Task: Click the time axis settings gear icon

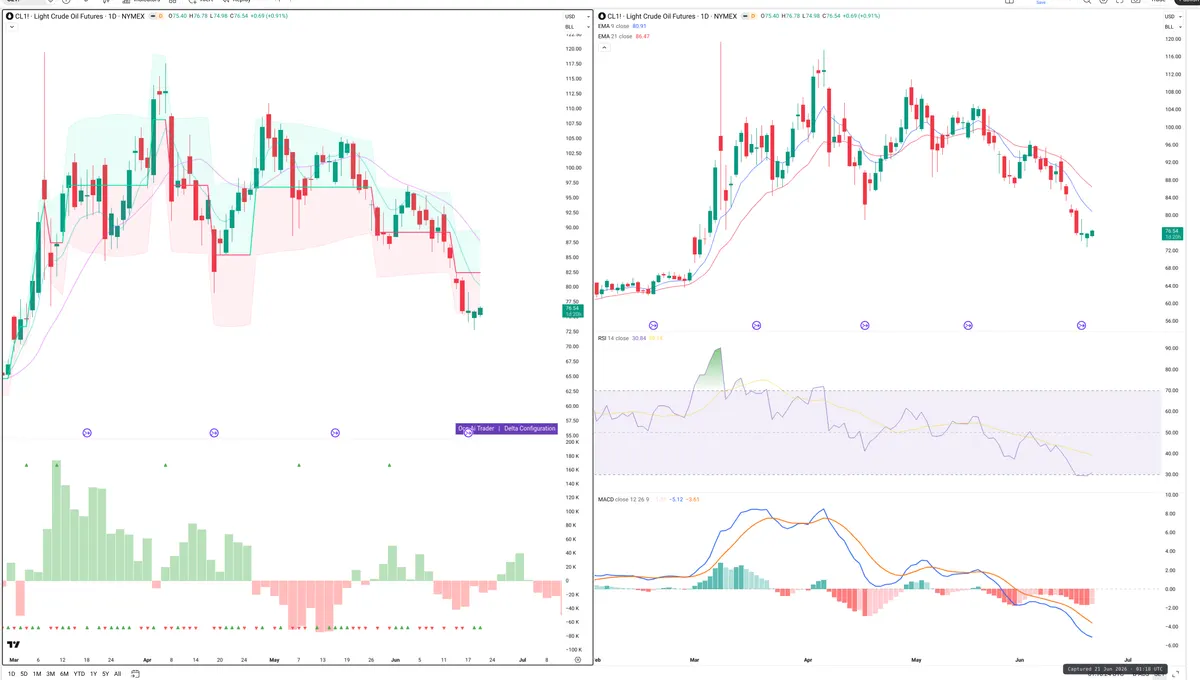Action: coord(578,660)
